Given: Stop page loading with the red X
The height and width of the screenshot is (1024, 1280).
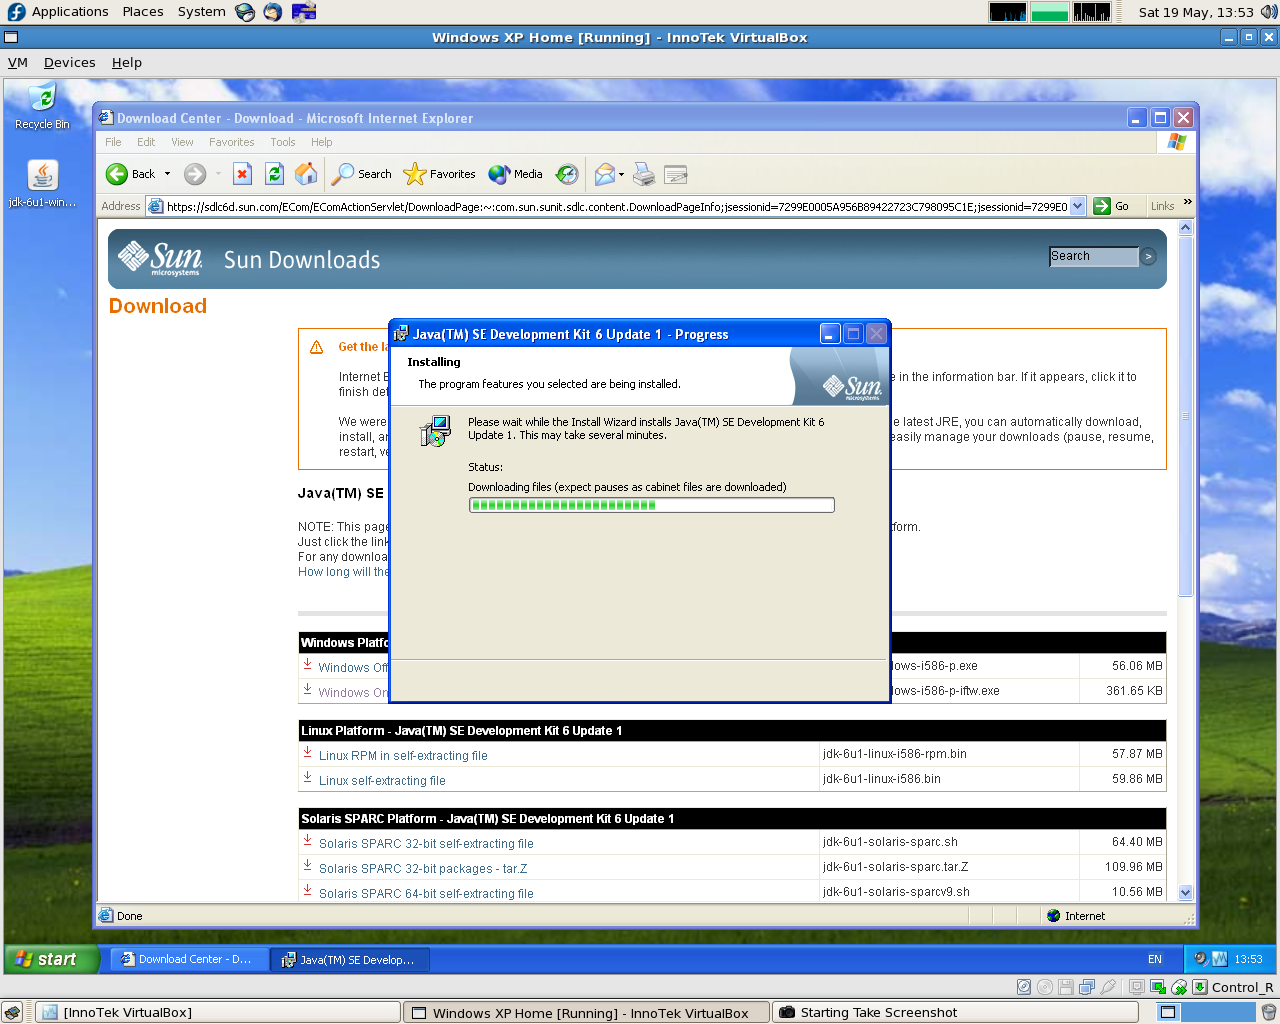Looking at the screenshot, I should (242, 174).
